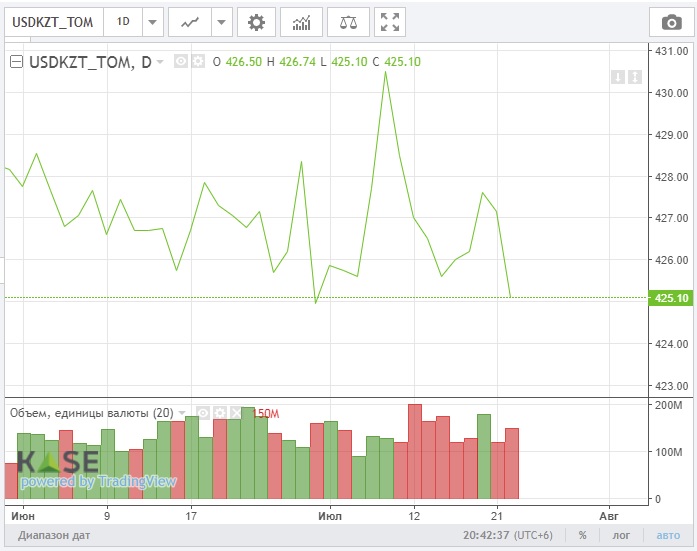Open the chart settings gear in the toolbar
The width and height of the screenshot is (697, 551).
(256, 22)
